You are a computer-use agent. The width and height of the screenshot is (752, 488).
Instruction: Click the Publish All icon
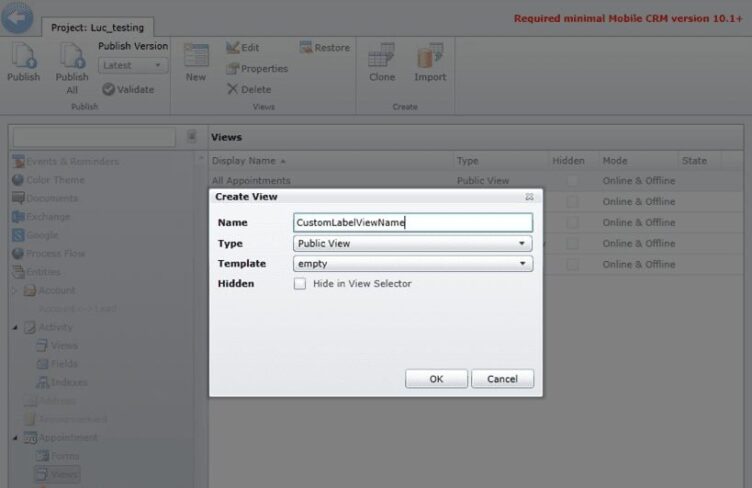click(72, 55)
